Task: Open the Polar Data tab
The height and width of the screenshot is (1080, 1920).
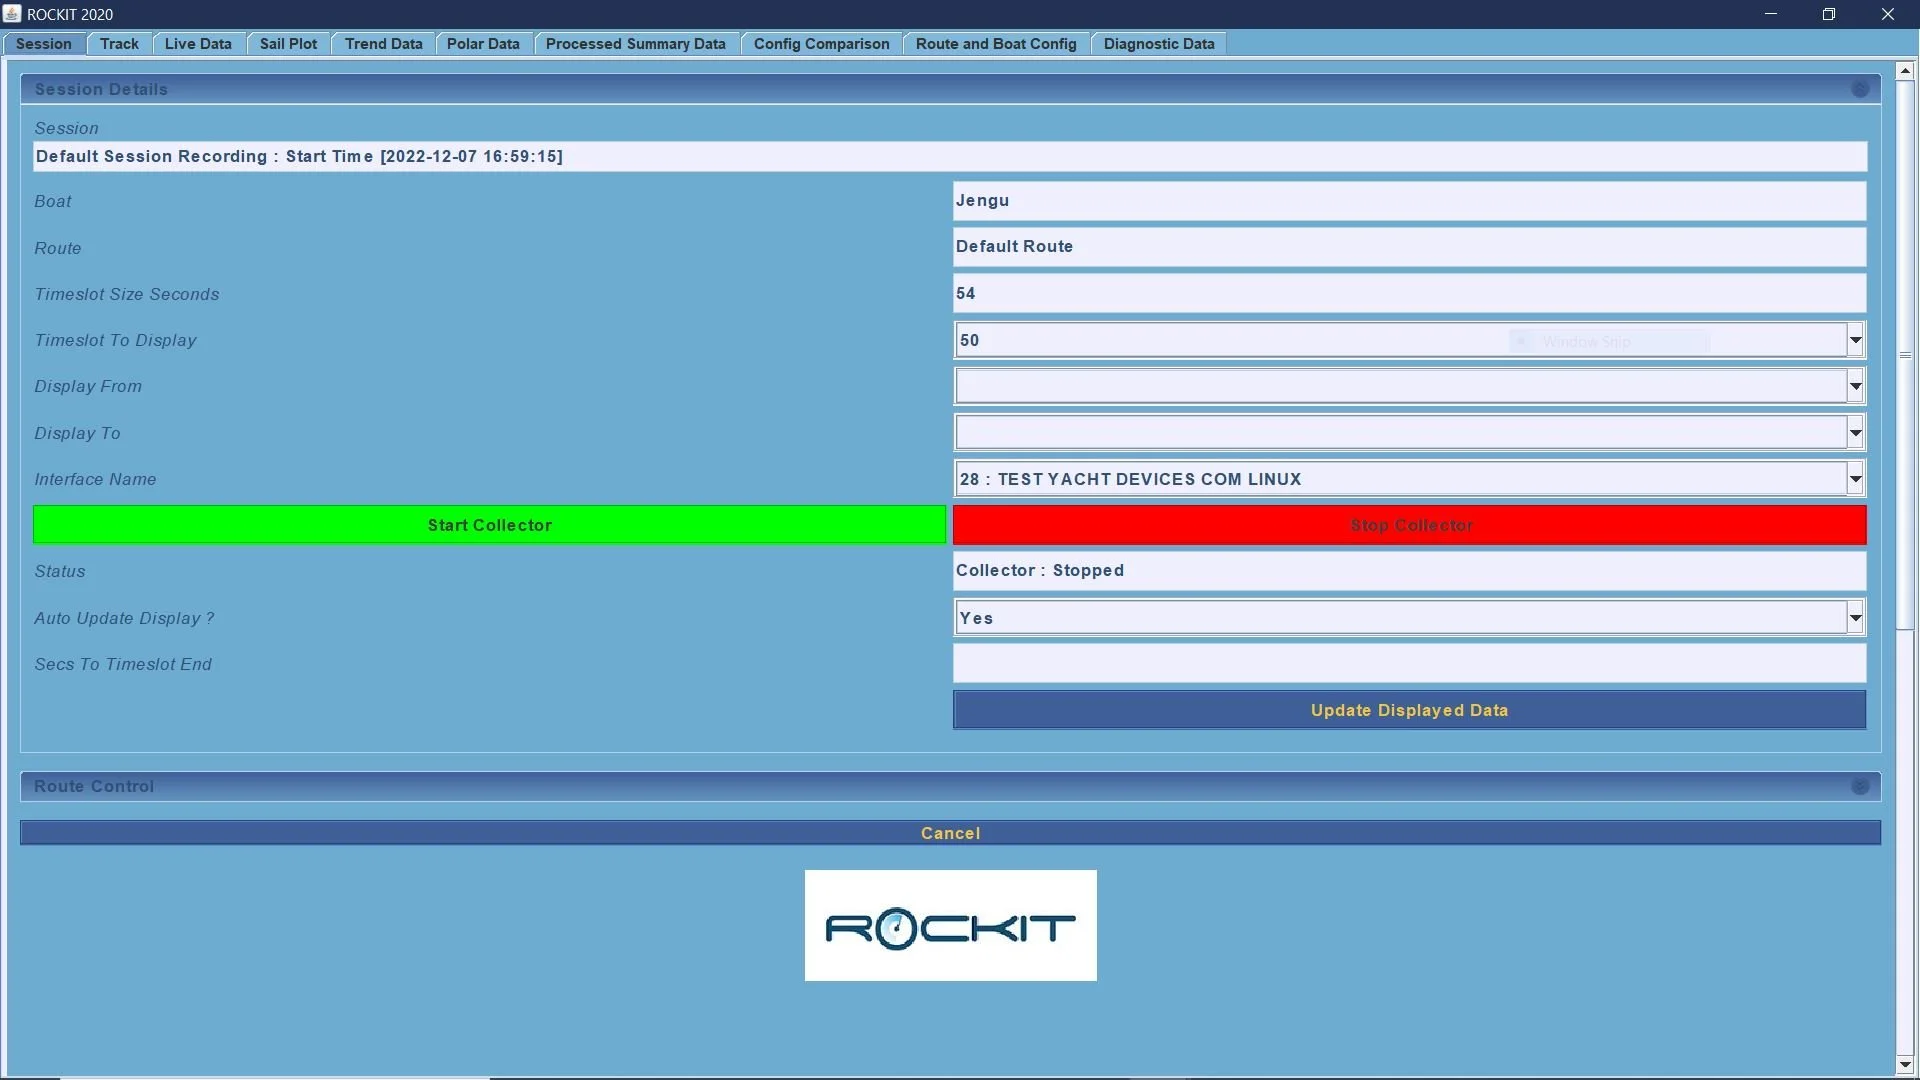Action: tap(483, 43)
